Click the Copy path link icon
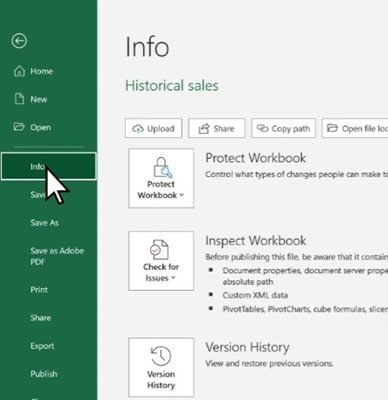This screenshot has height=400, width=388. point(263,128)
